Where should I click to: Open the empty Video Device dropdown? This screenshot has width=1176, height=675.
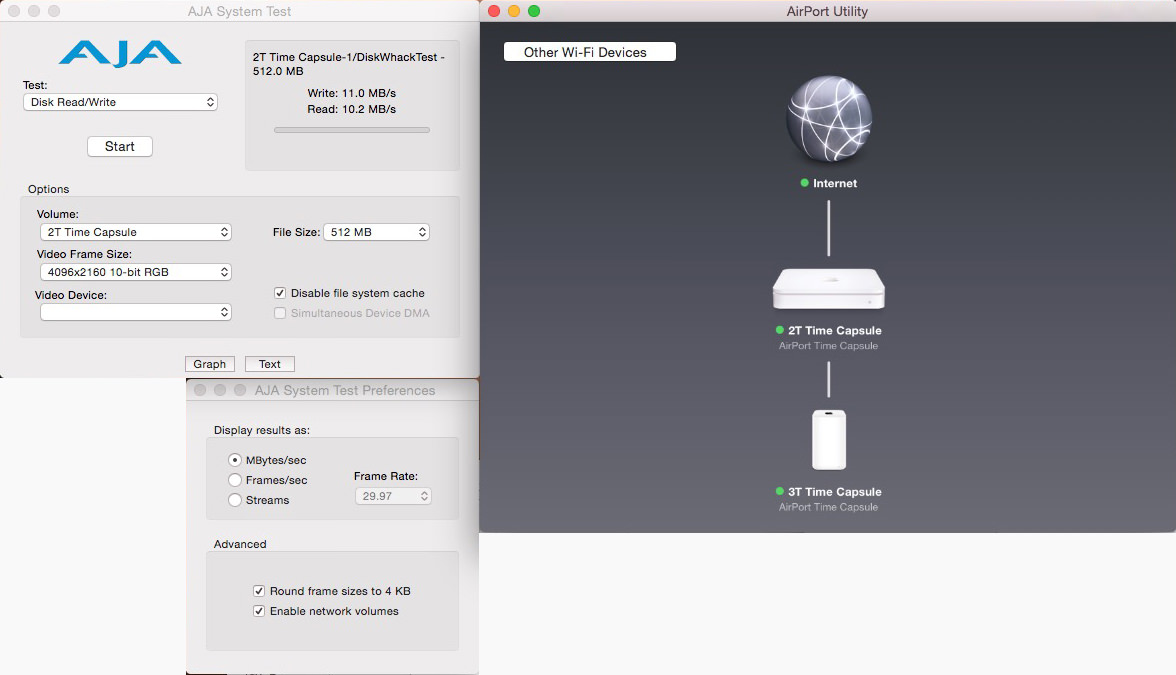136,312
